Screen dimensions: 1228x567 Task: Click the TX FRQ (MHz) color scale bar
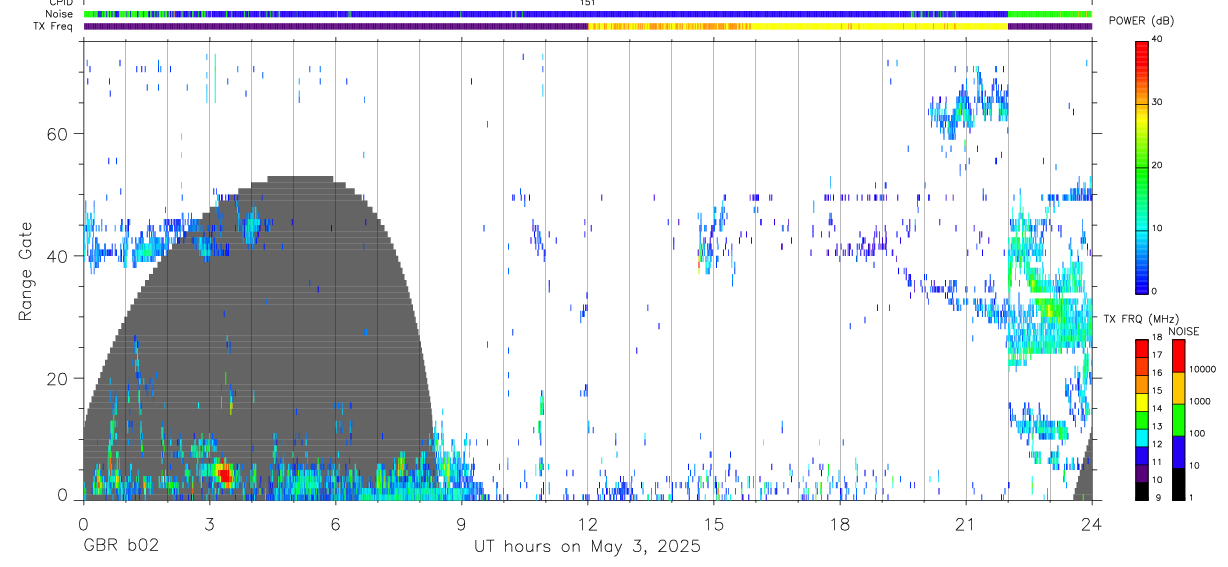point(1142,420)
